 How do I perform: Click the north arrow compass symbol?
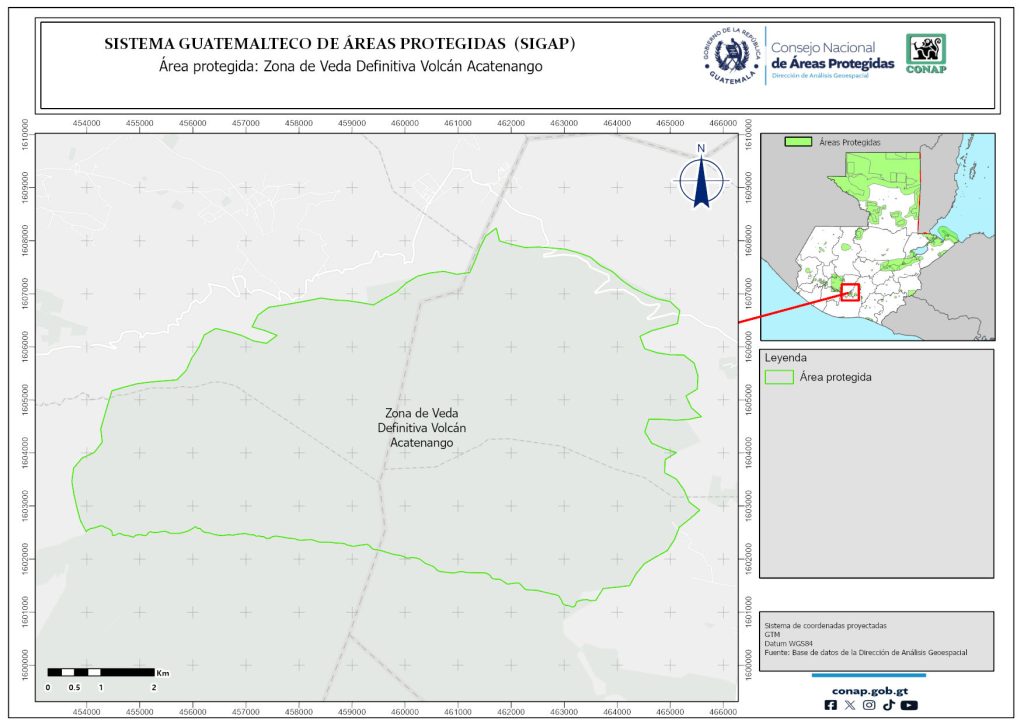click(702, 178)
